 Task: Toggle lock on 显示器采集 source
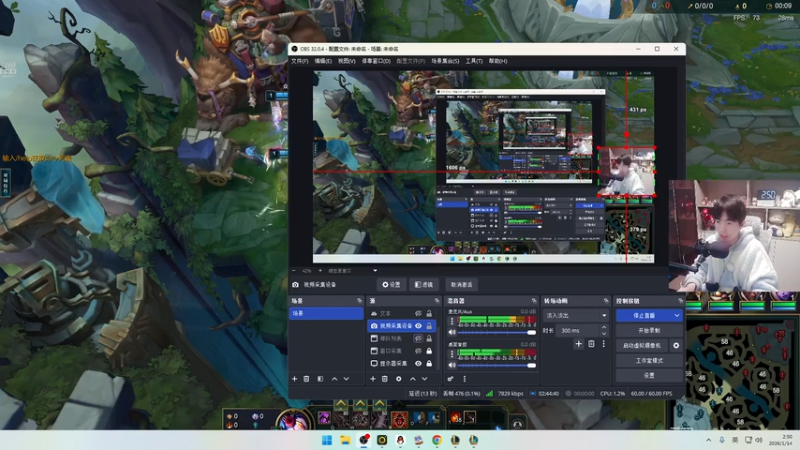[429, 363]
